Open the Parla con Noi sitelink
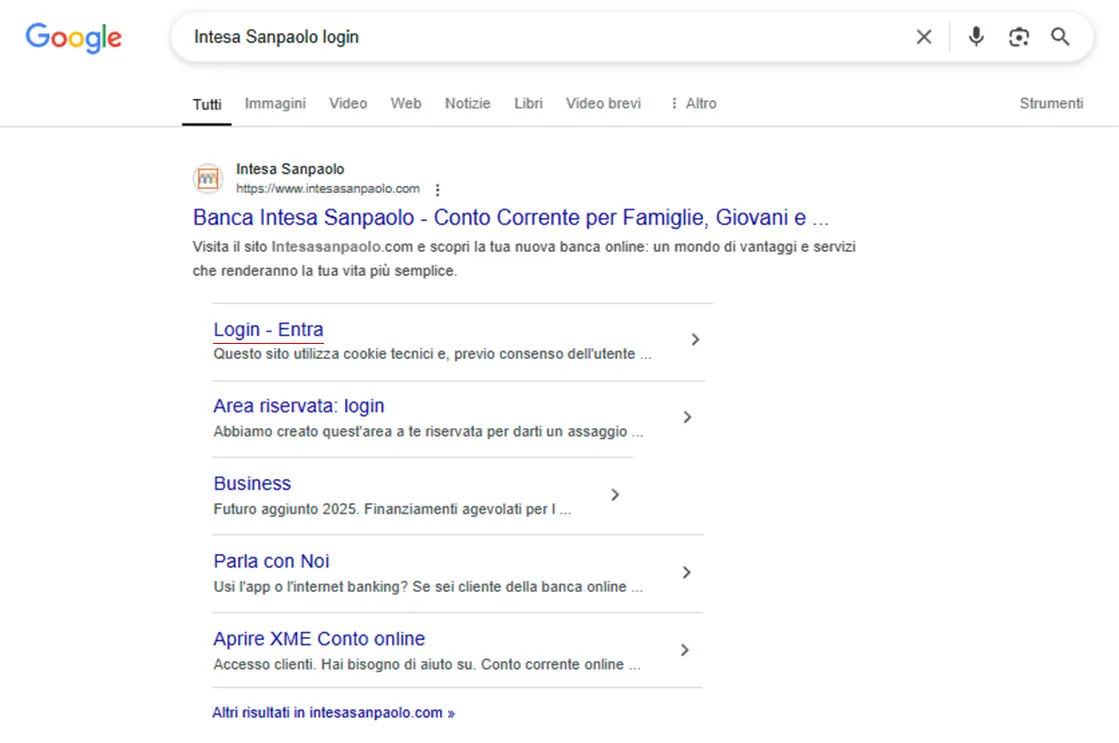 (x=271, y=561)
